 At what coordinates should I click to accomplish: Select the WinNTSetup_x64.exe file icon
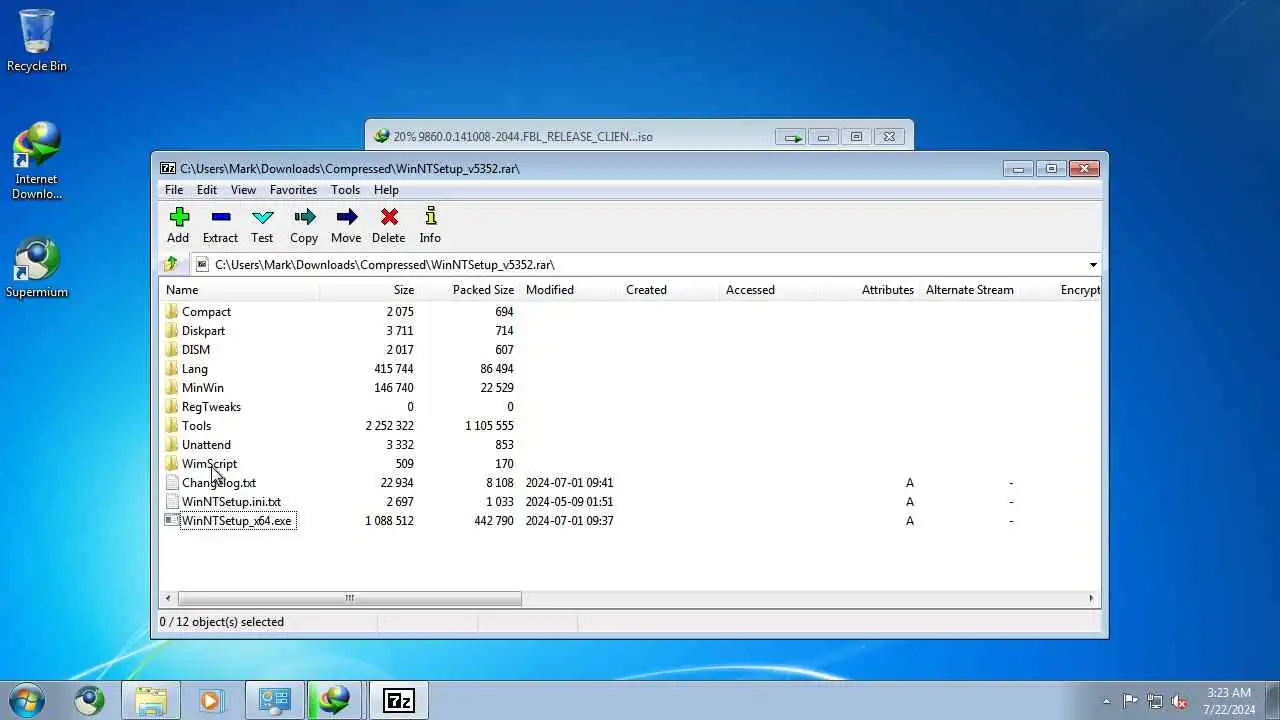click(172, 521)
